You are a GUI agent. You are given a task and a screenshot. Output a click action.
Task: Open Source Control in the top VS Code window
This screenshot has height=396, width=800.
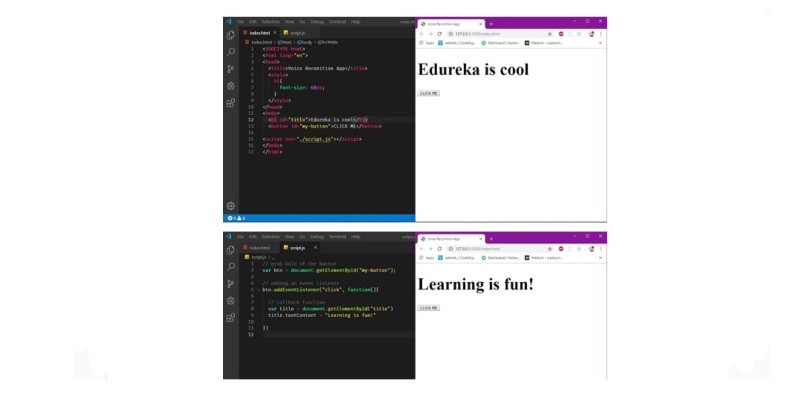(x=231, y=69)
